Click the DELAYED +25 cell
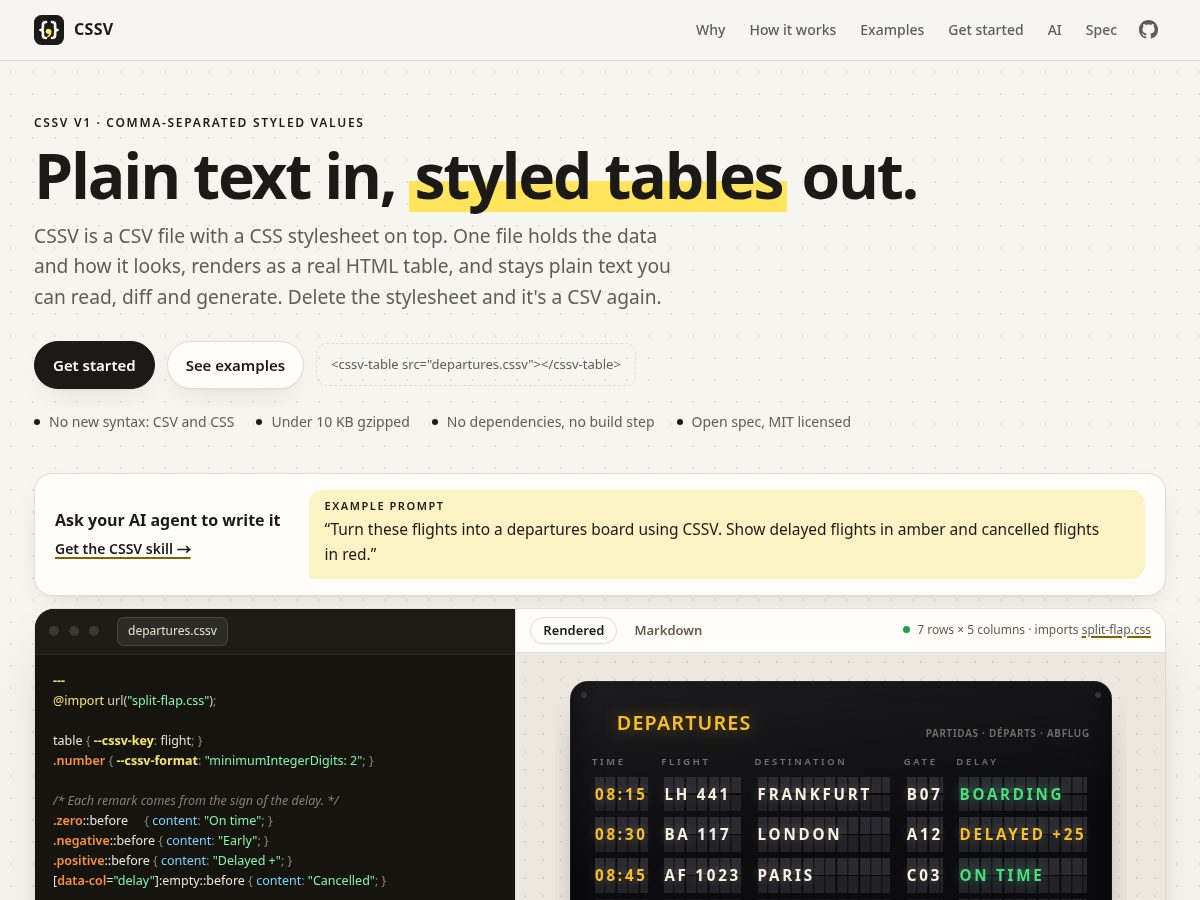 [1022, 834]
